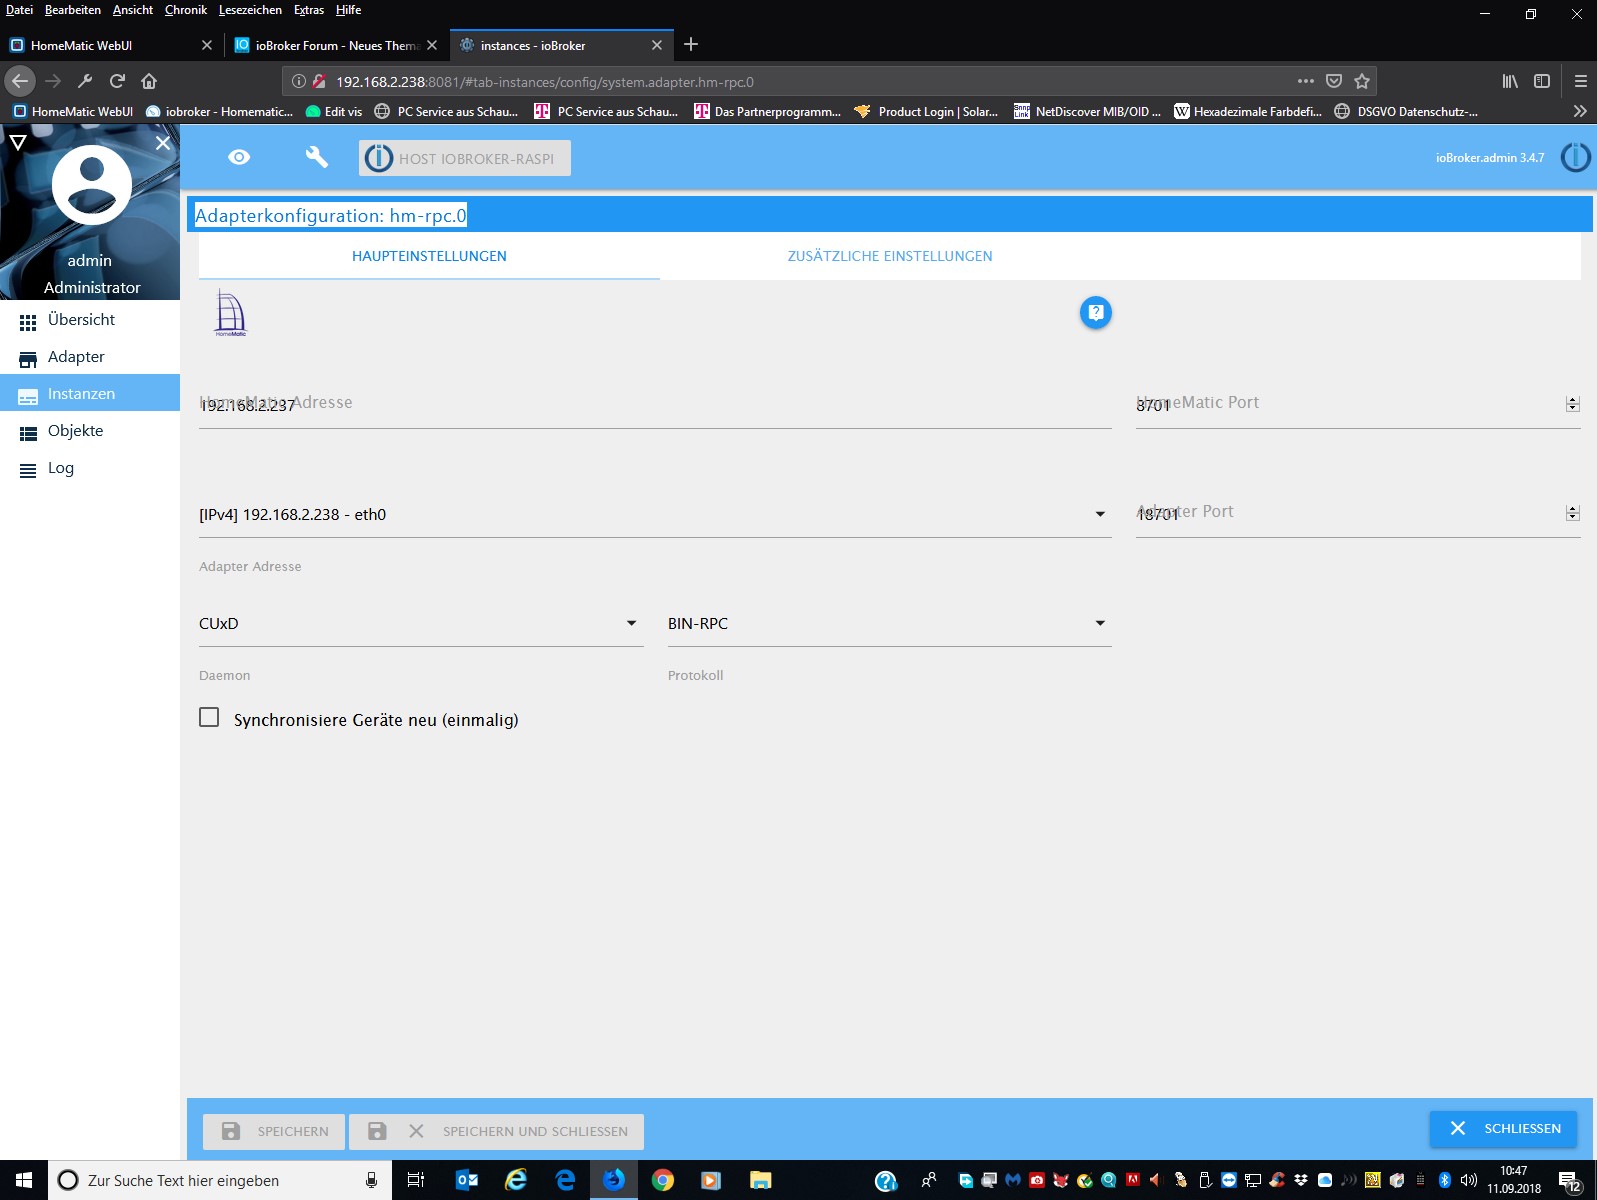
Task: Bookmark this page with star icon
Action: coord(1361,81)
